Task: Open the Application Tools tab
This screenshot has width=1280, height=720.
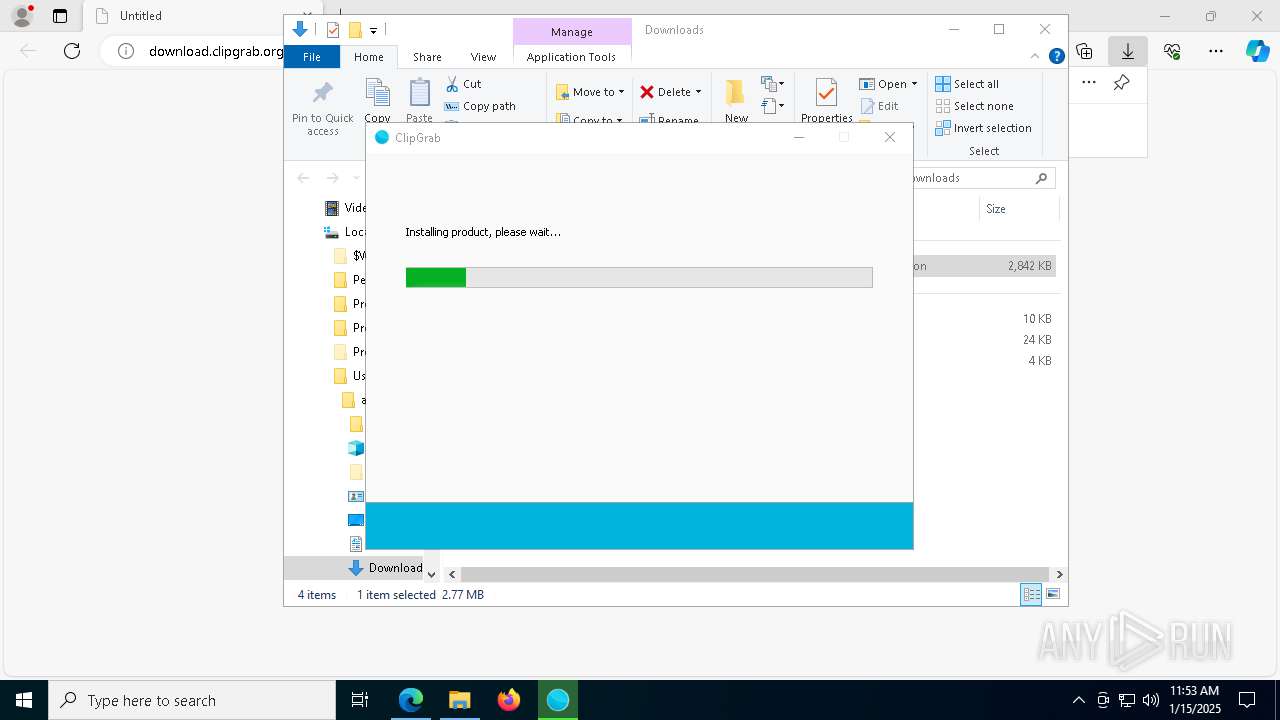Action: click(571, 57)
